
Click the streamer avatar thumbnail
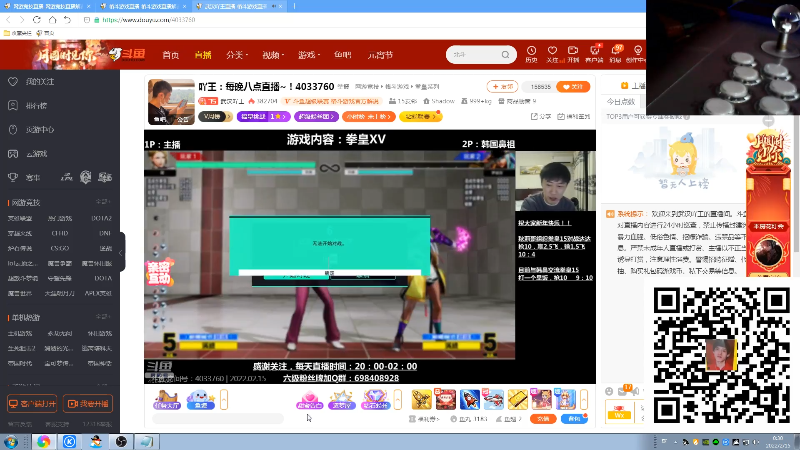pyautogui.click(x=171, y=102)
